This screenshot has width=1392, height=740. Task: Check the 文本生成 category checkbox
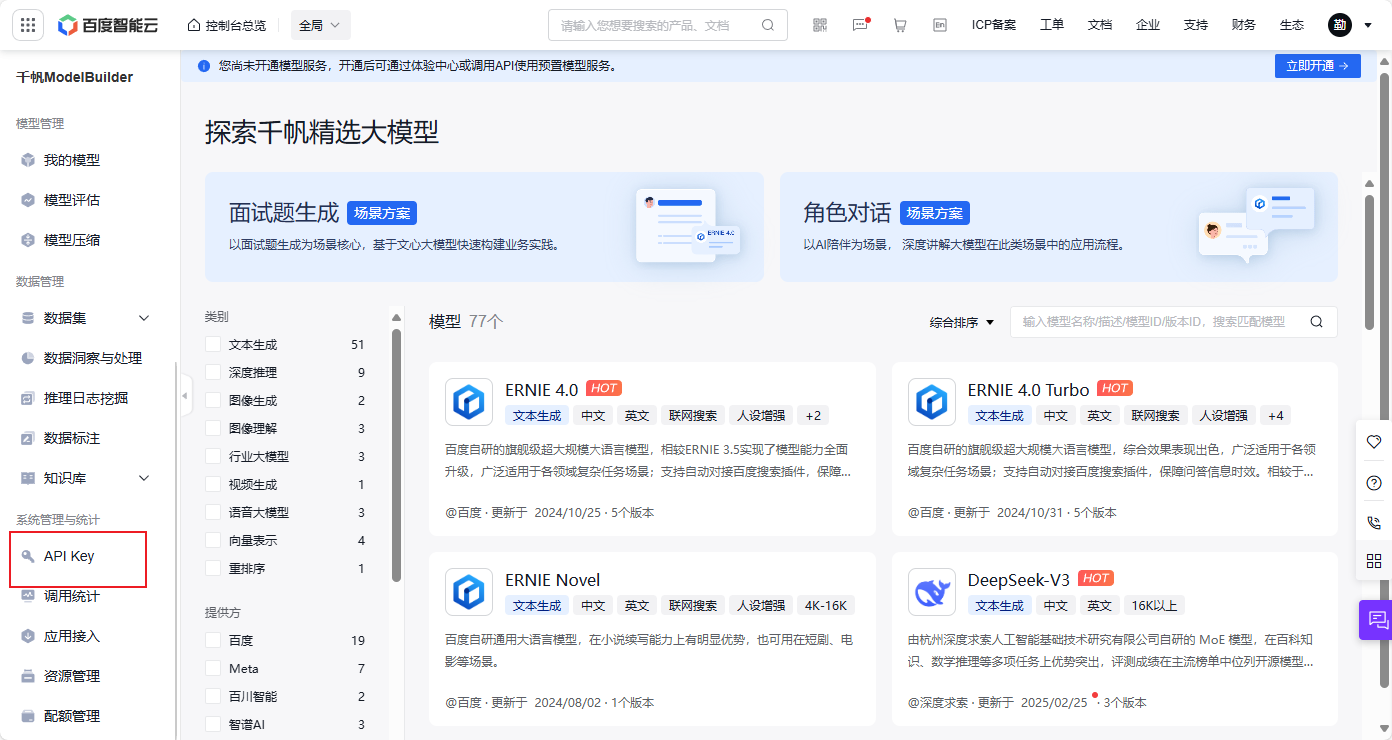coord(212,344)
